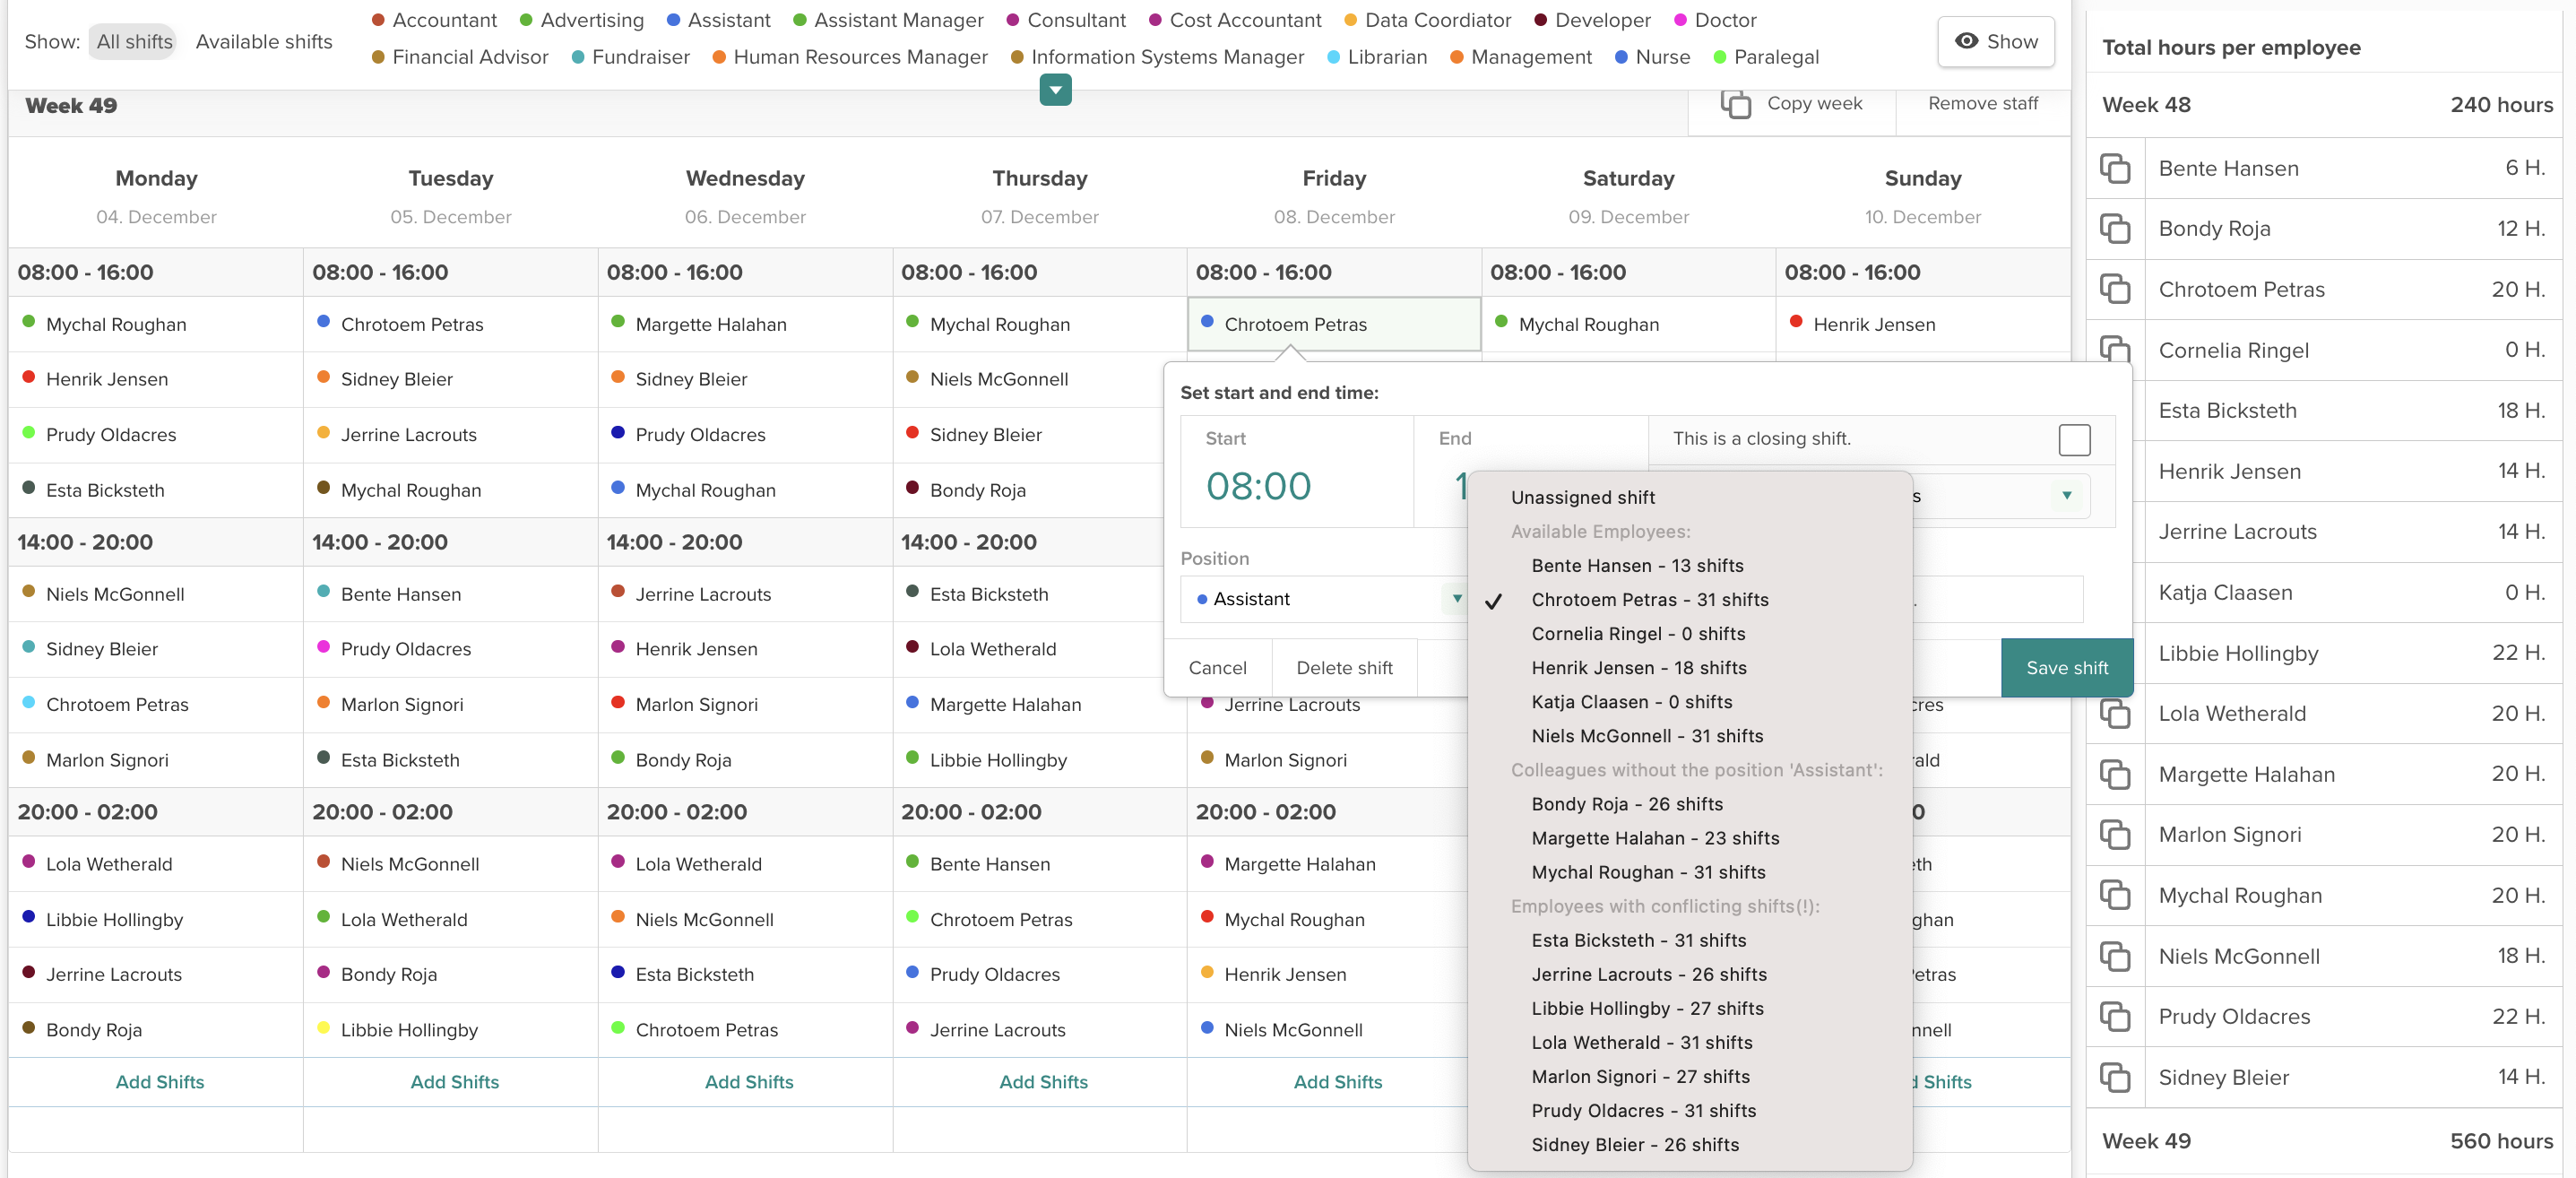Switch view to Available shifts
2576x1178 pixels.
tap(264, 41)
